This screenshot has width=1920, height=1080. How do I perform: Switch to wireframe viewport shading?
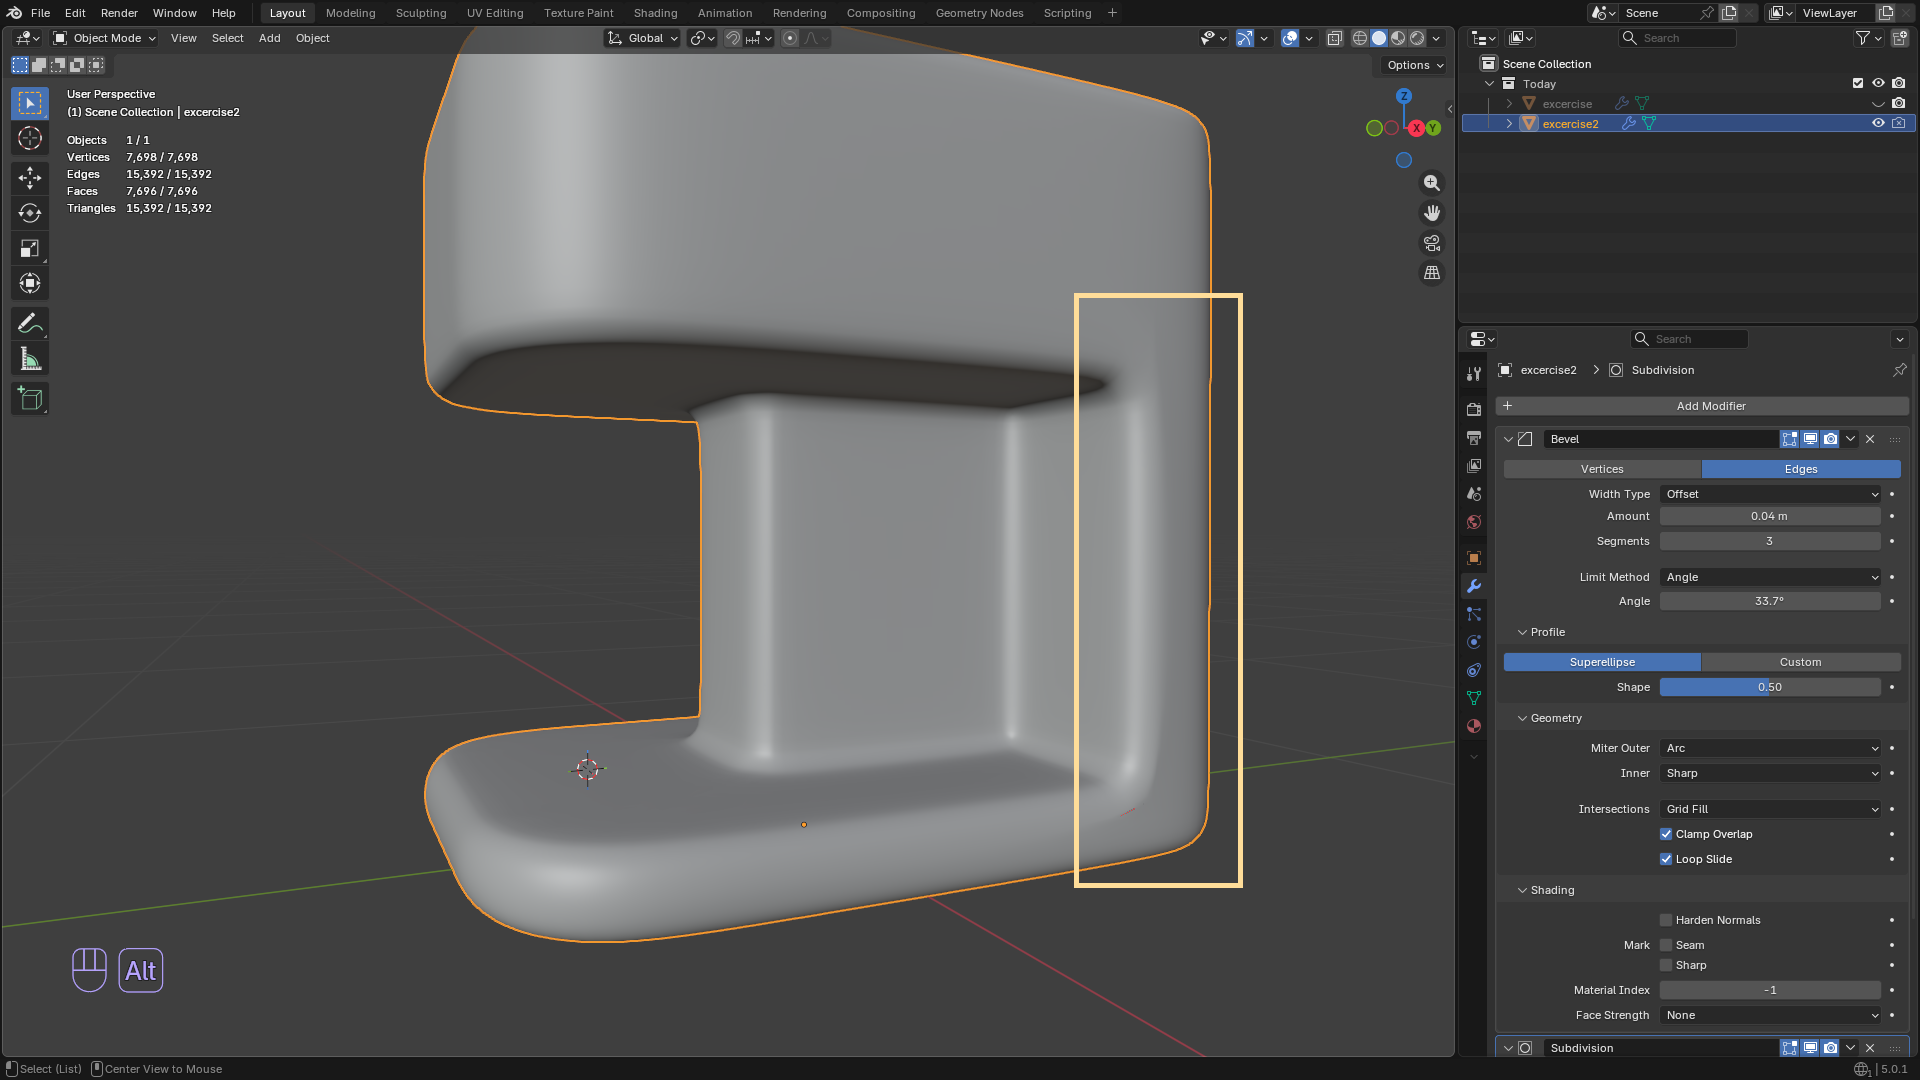(1360, 38)
